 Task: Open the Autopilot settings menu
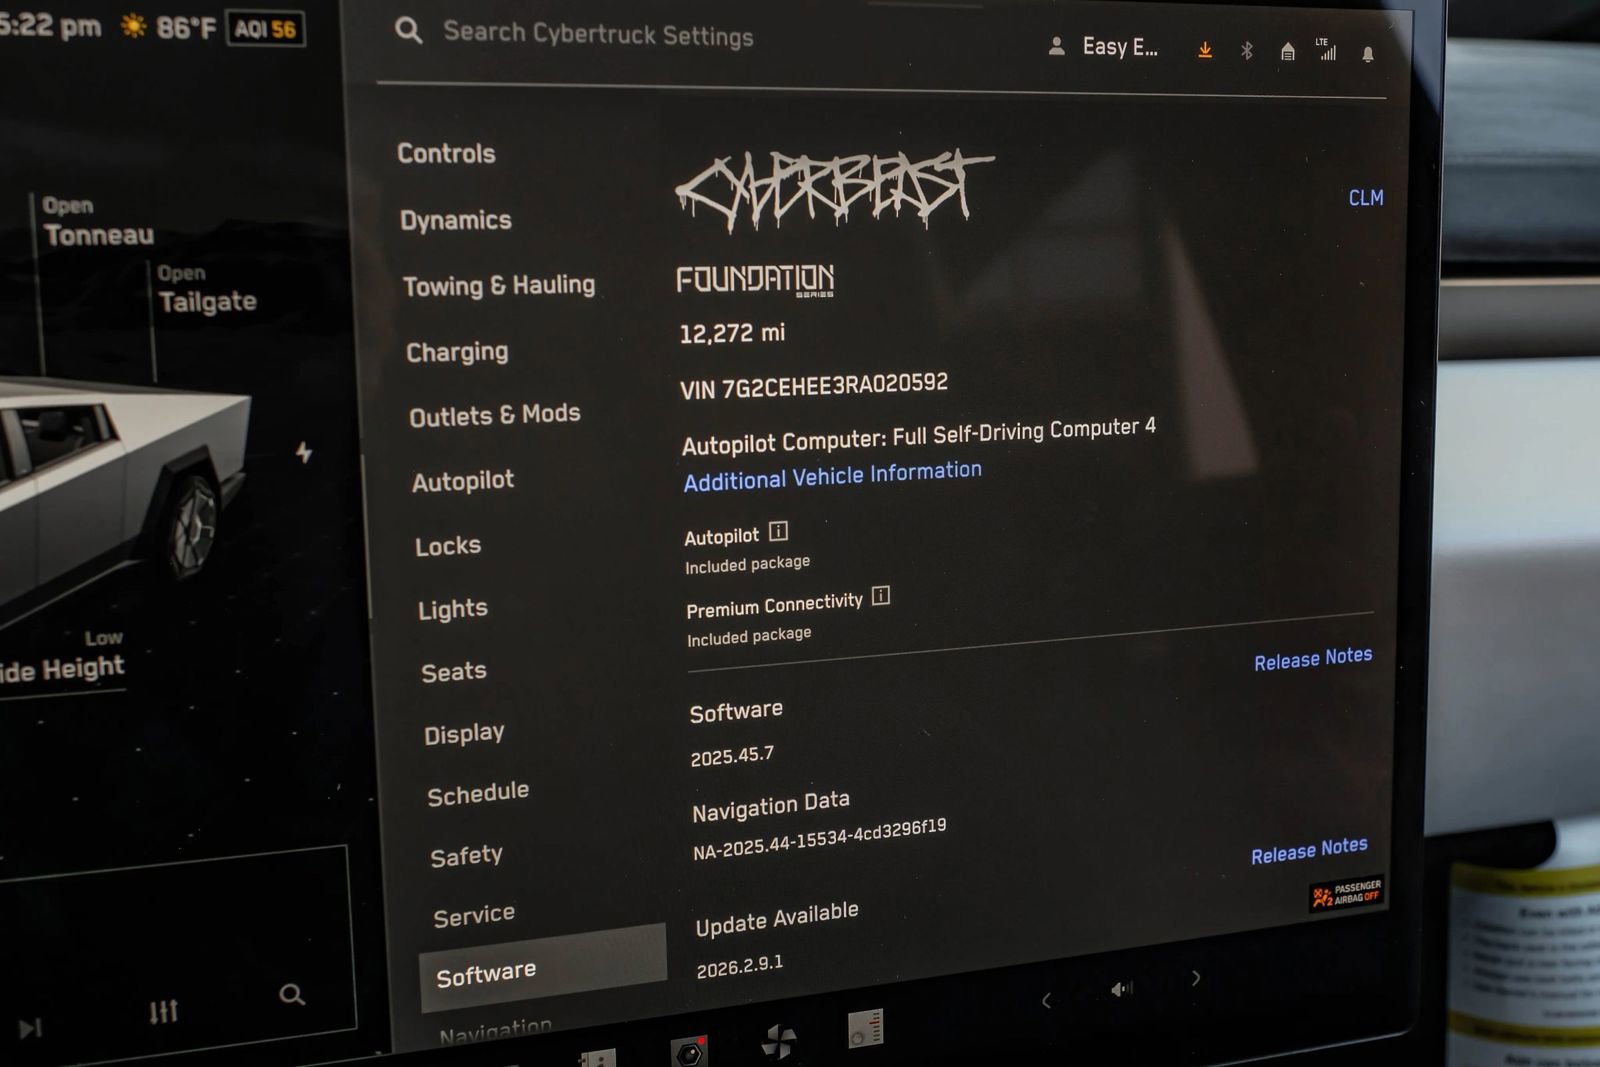pyautogui.click(x=463, y=481)
